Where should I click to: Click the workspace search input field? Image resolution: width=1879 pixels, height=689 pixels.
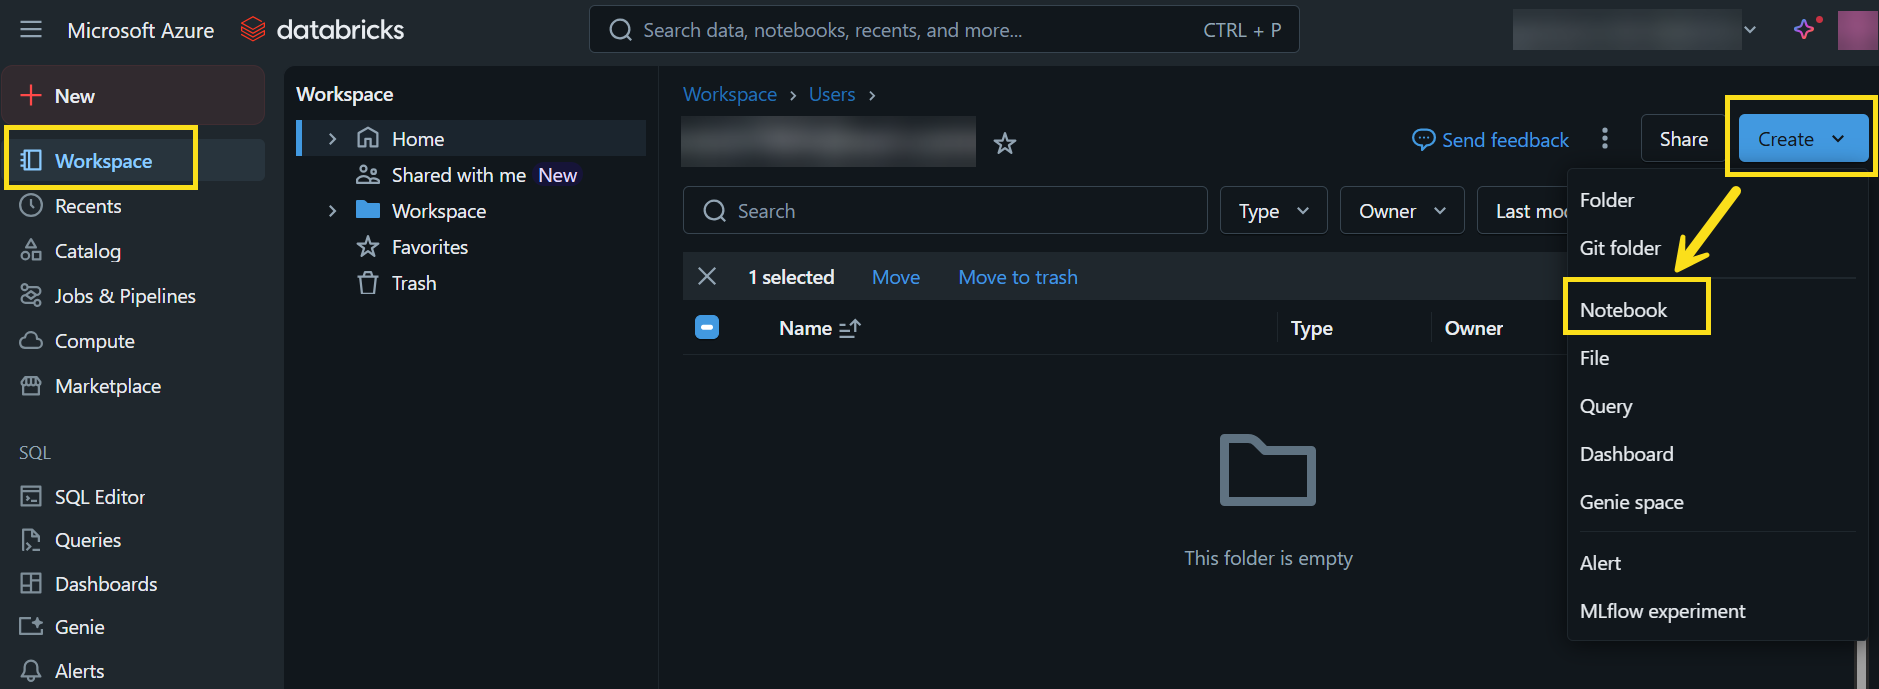945,211
